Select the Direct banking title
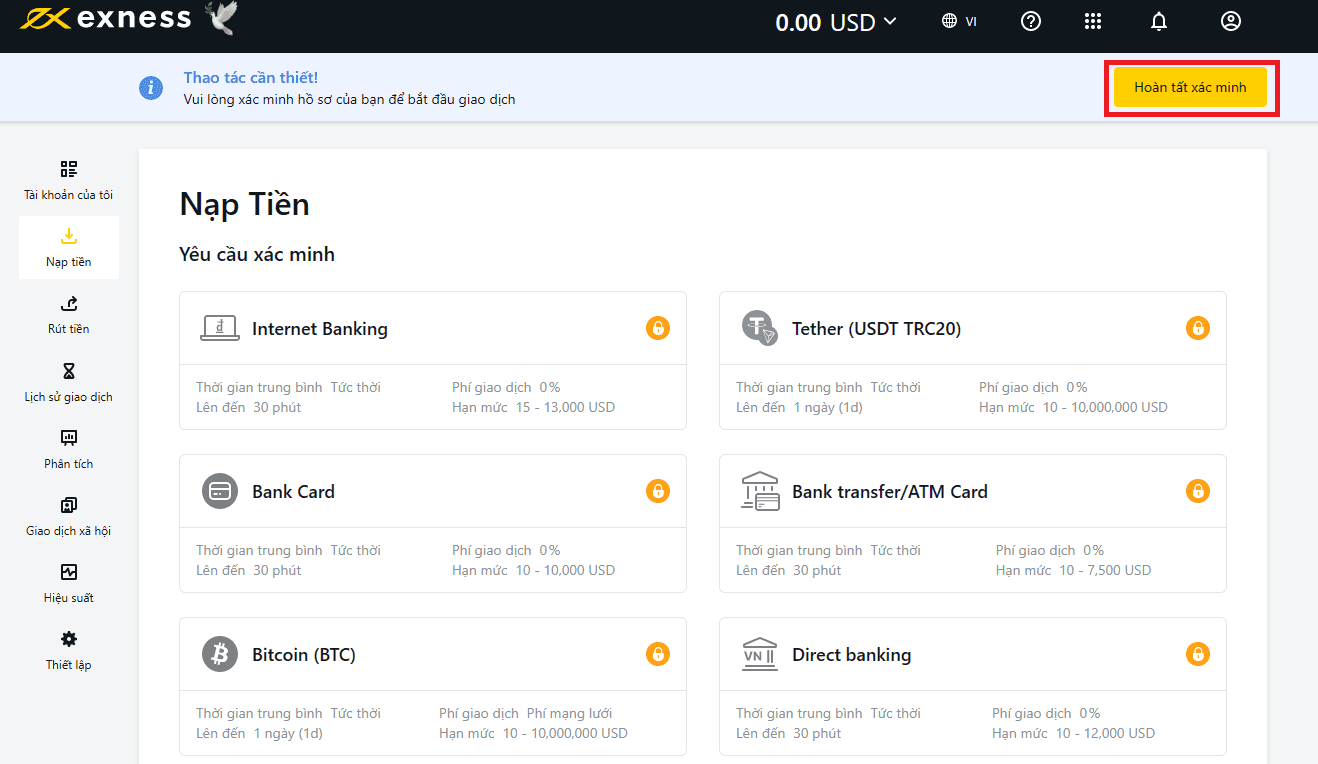 [x=852, y=655]
